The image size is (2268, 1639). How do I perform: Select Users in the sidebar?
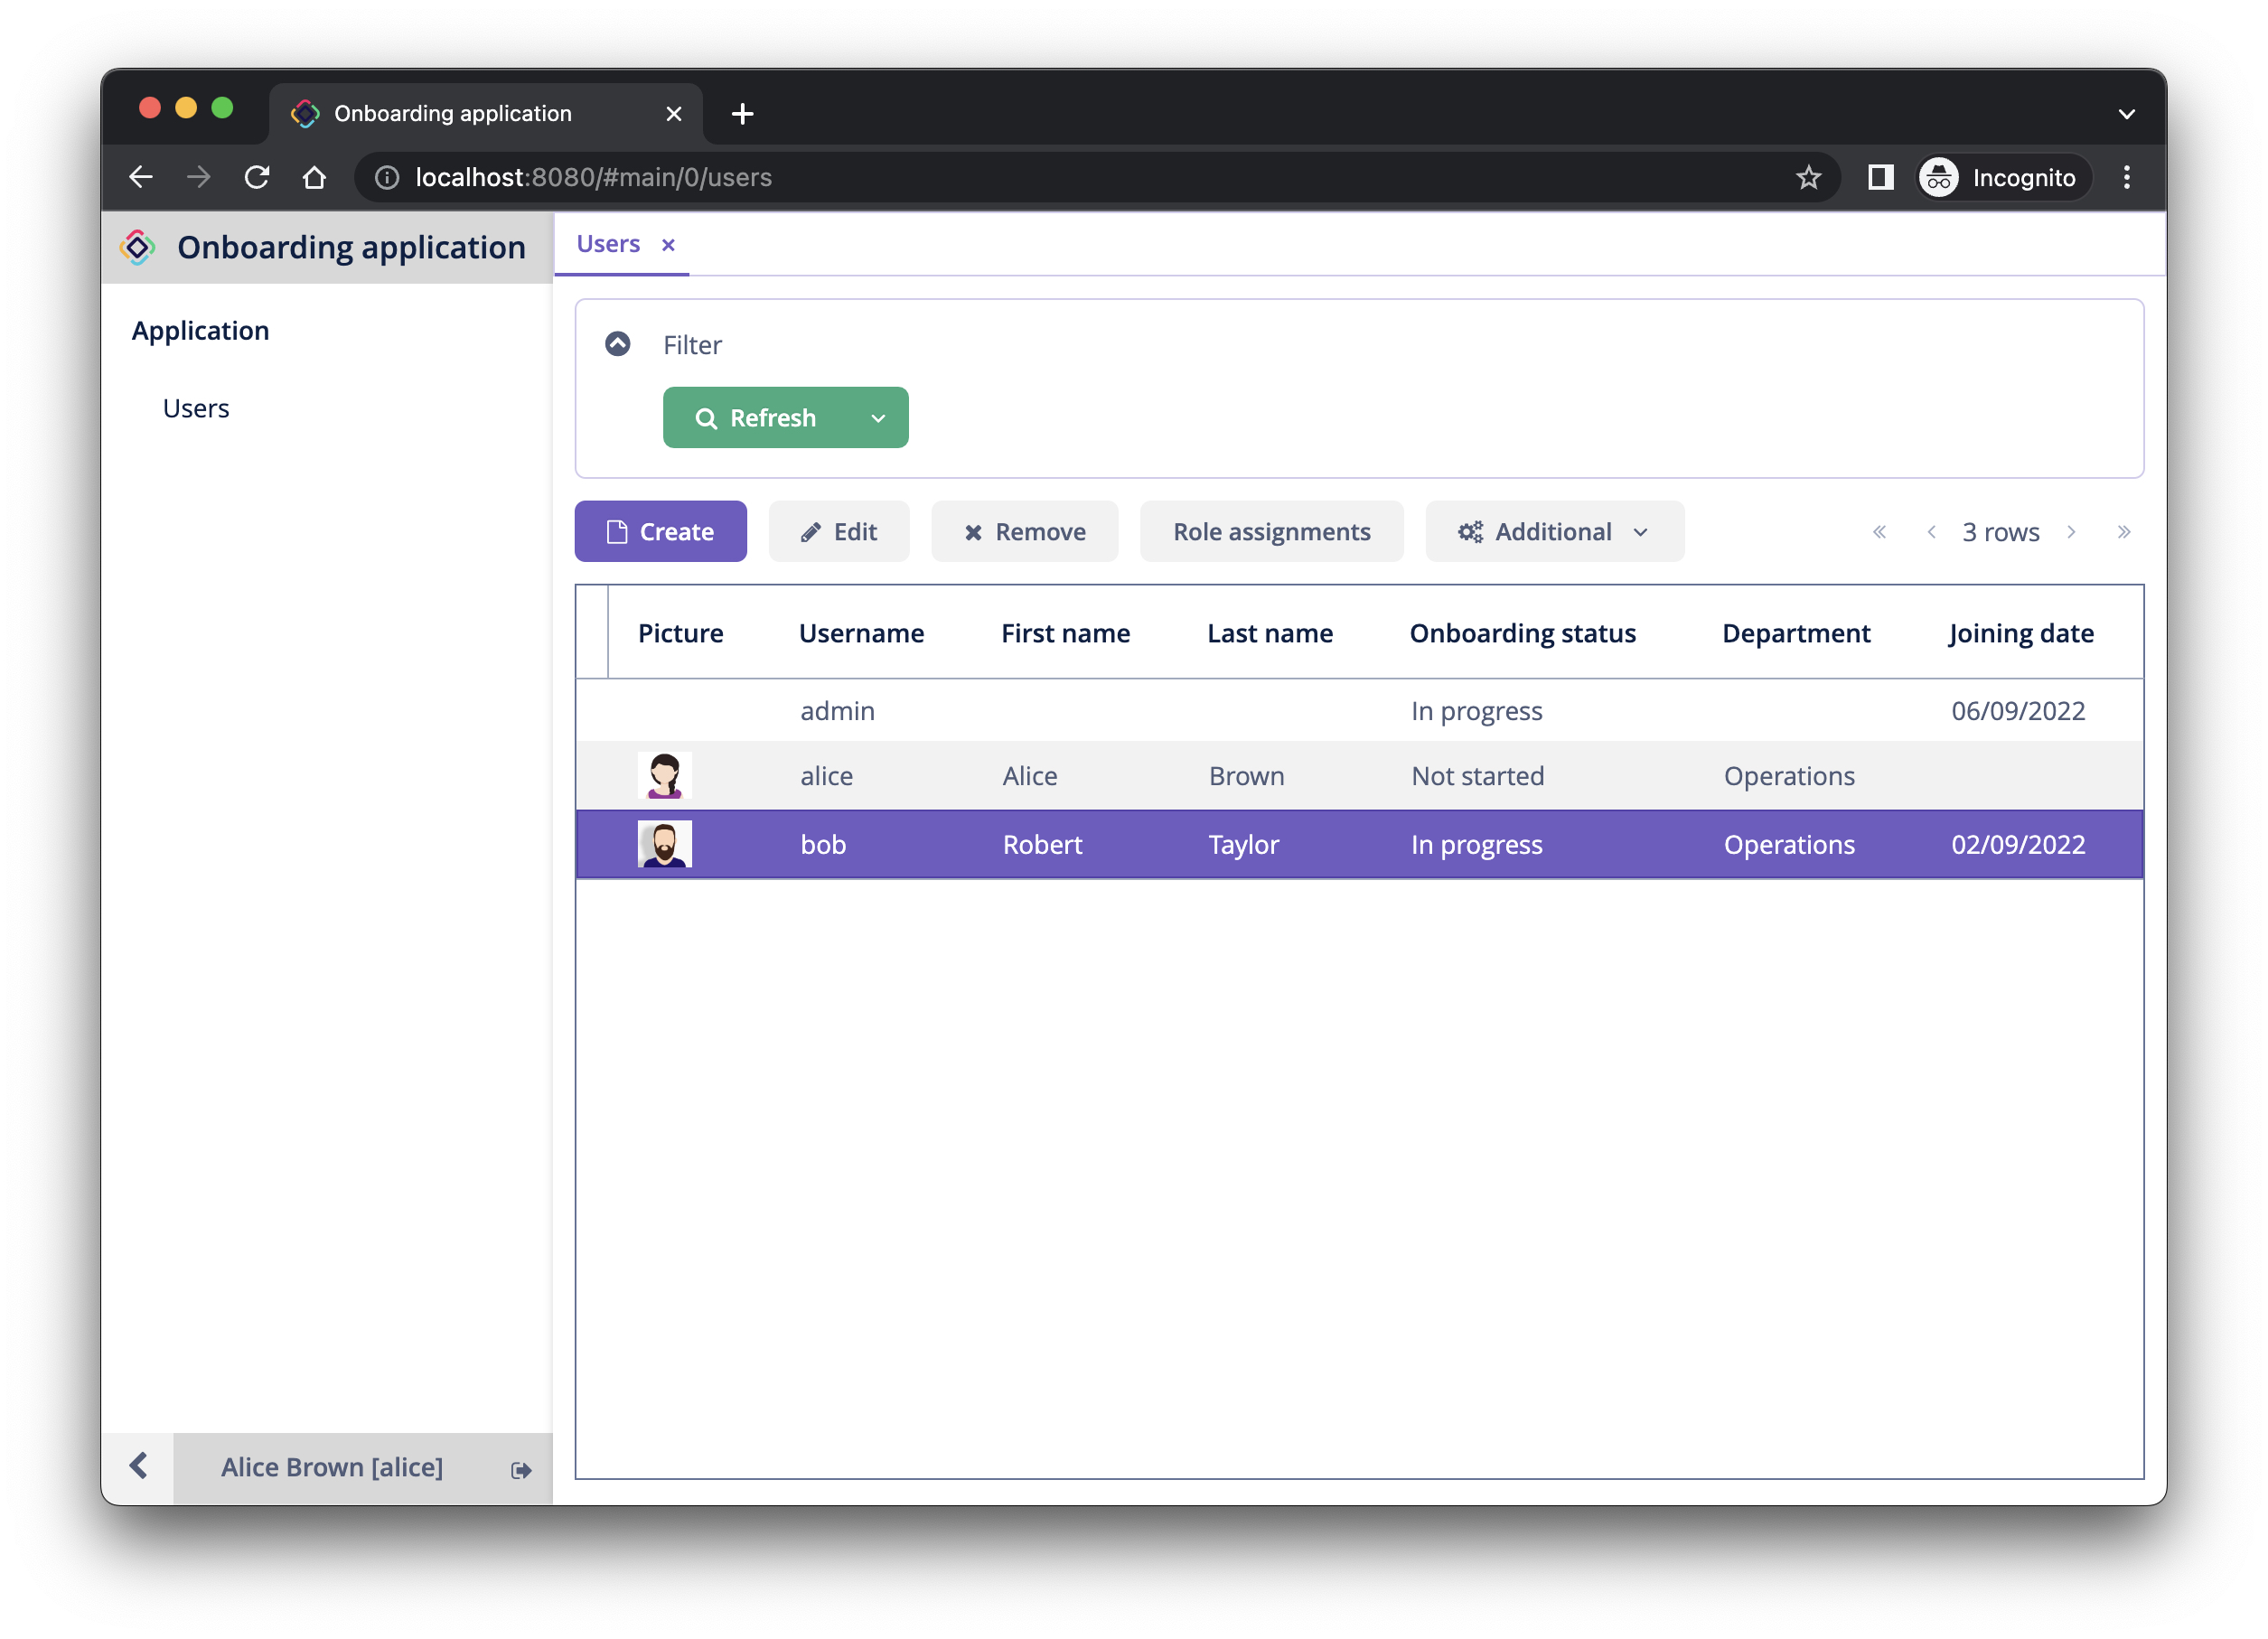195,407
